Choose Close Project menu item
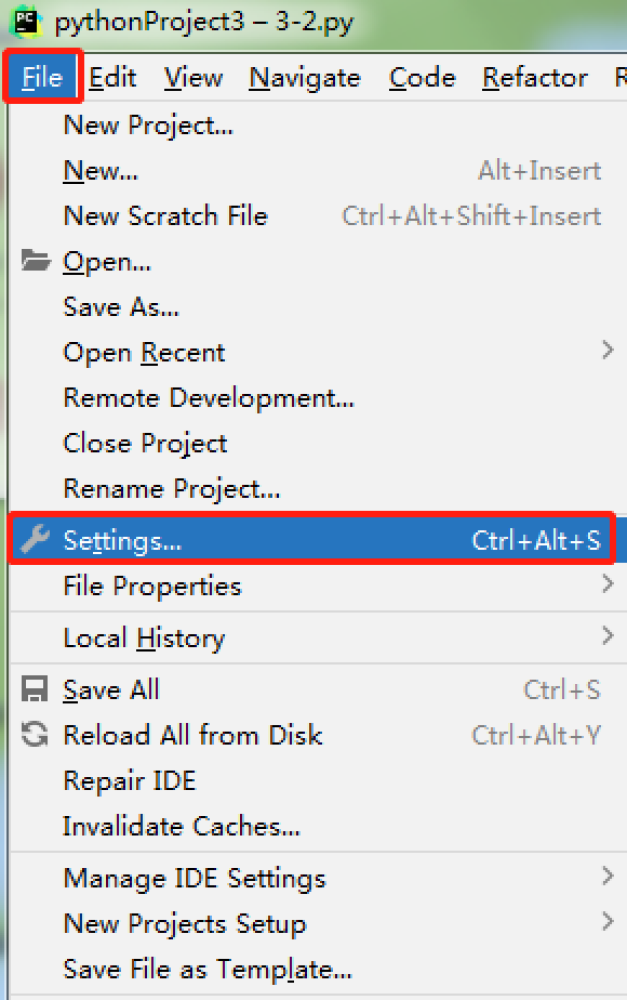627x1000 pixels. click(145, 443)
